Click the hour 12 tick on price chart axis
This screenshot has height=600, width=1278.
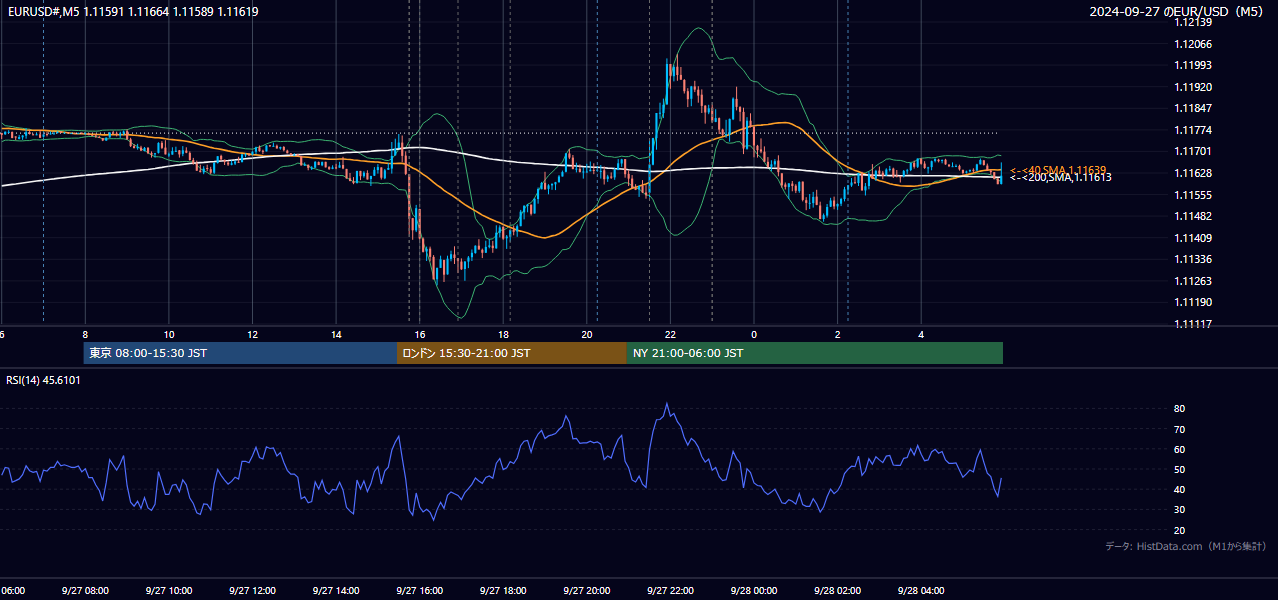pyautogui.click(x=253, y=334)
